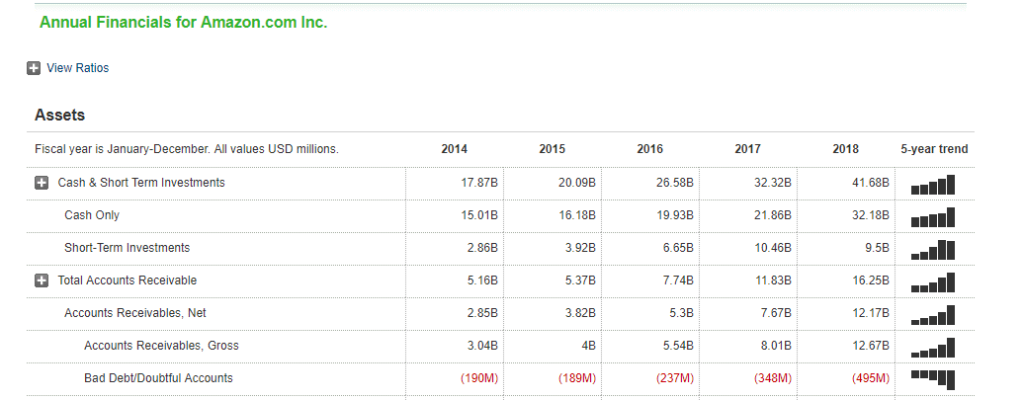Click Annual Financials for Amazon.com Inc. heading

[184, 22]
